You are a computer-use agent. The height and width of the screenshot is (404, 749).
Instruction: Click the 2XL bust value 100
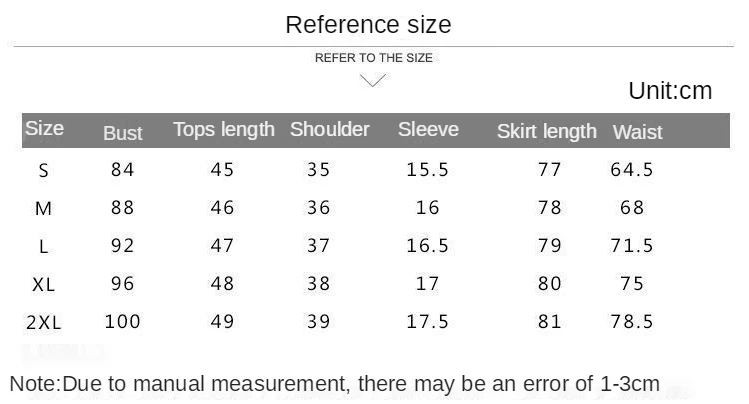(x=123, y=322)
